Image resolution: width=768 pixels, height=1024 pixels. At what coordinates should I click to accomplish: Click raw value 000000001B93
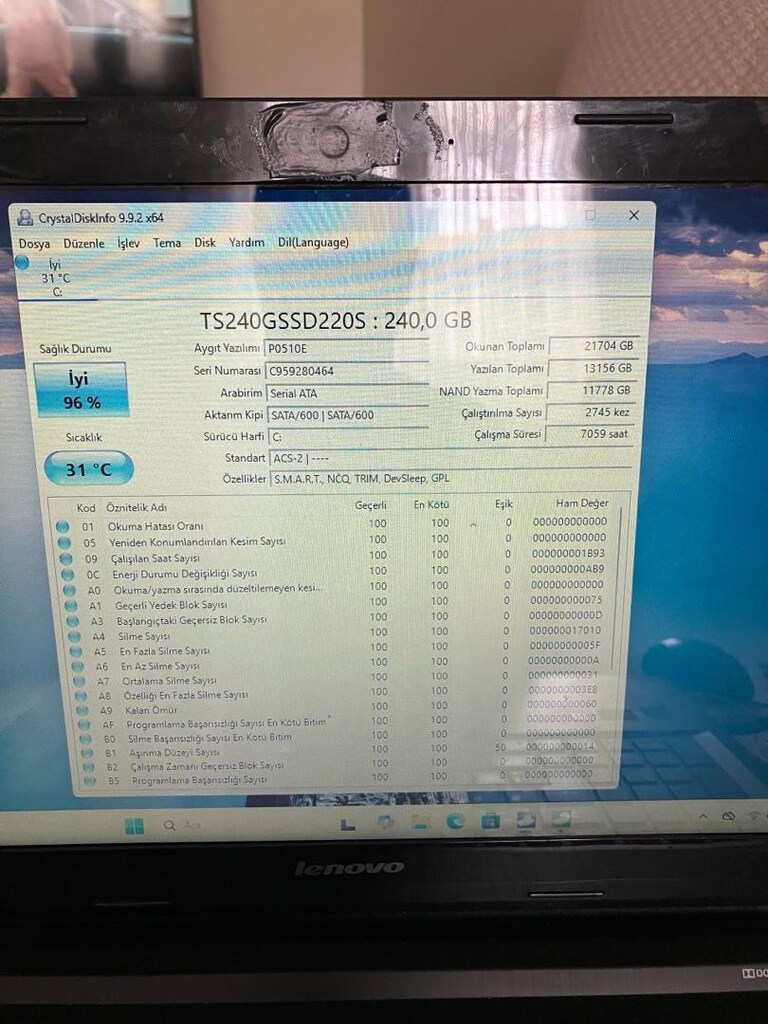[568, 553]
